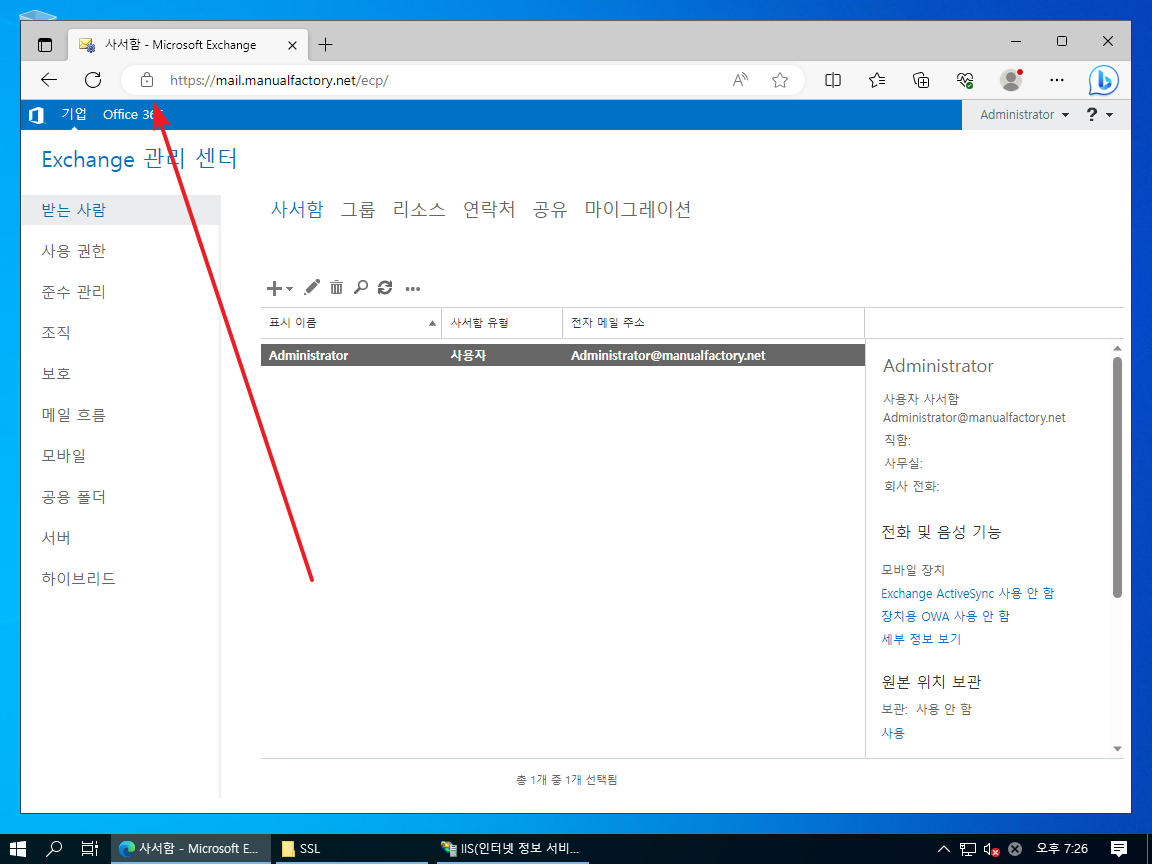Open Browser essentials heart icon

(965, 80)
